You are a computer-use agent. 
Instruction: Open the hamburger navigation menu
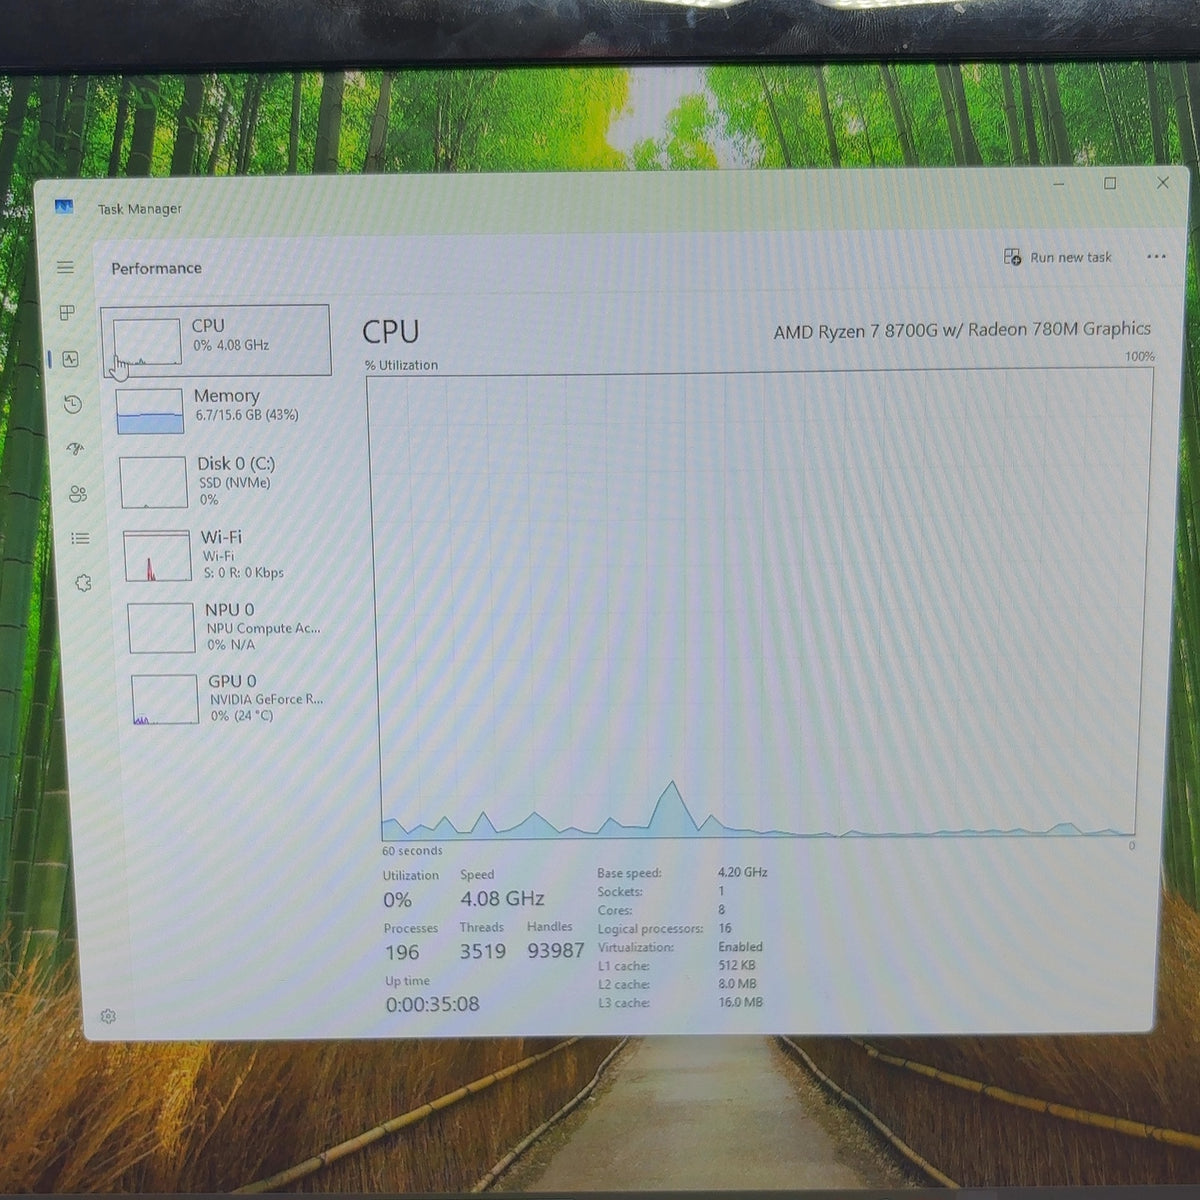point(65,267)
